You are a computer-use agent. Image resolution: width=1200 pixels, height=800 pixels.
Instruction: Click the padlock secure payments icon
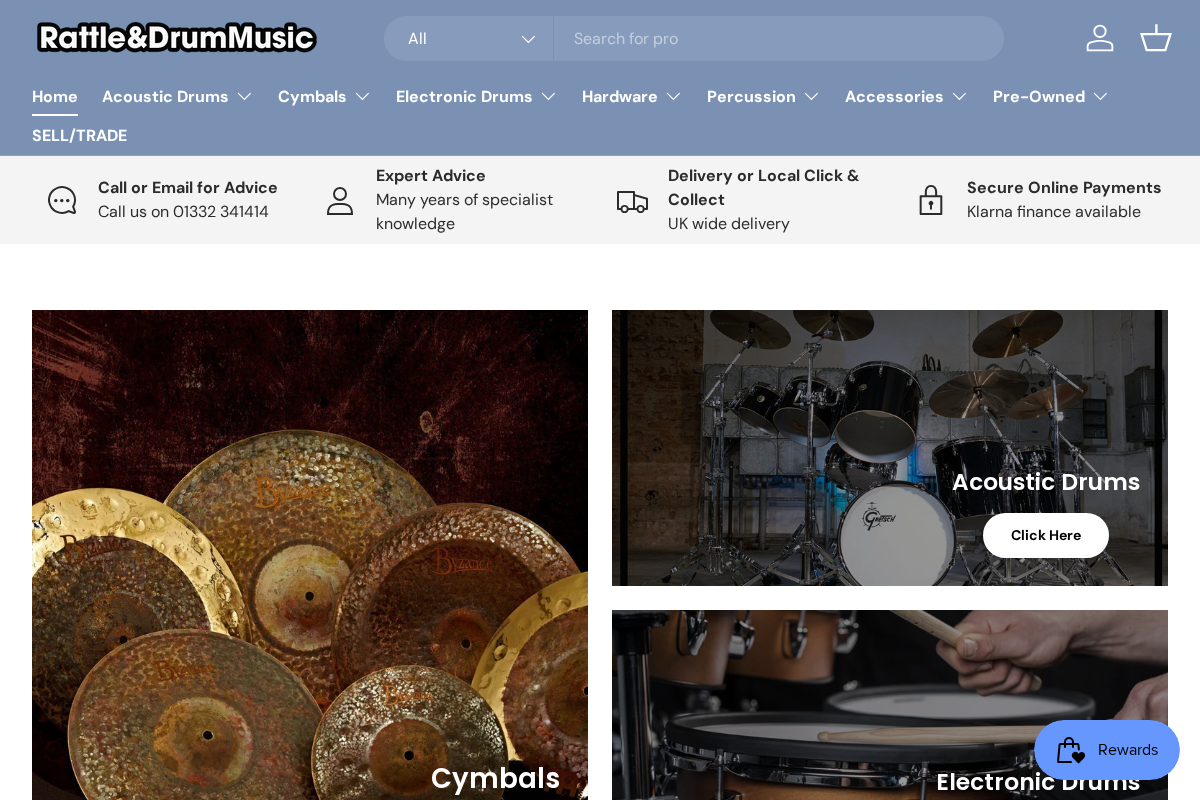coord(931,200)
